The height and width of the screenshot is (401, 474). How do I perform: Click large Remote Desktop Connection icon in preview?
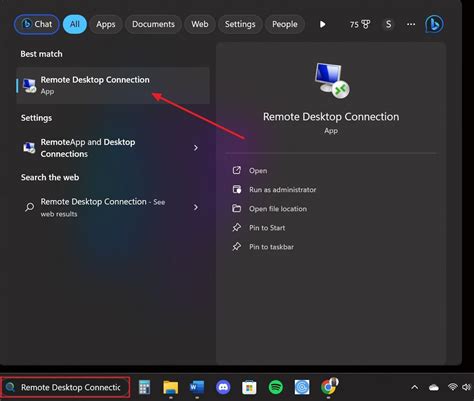tap(332, 80)
